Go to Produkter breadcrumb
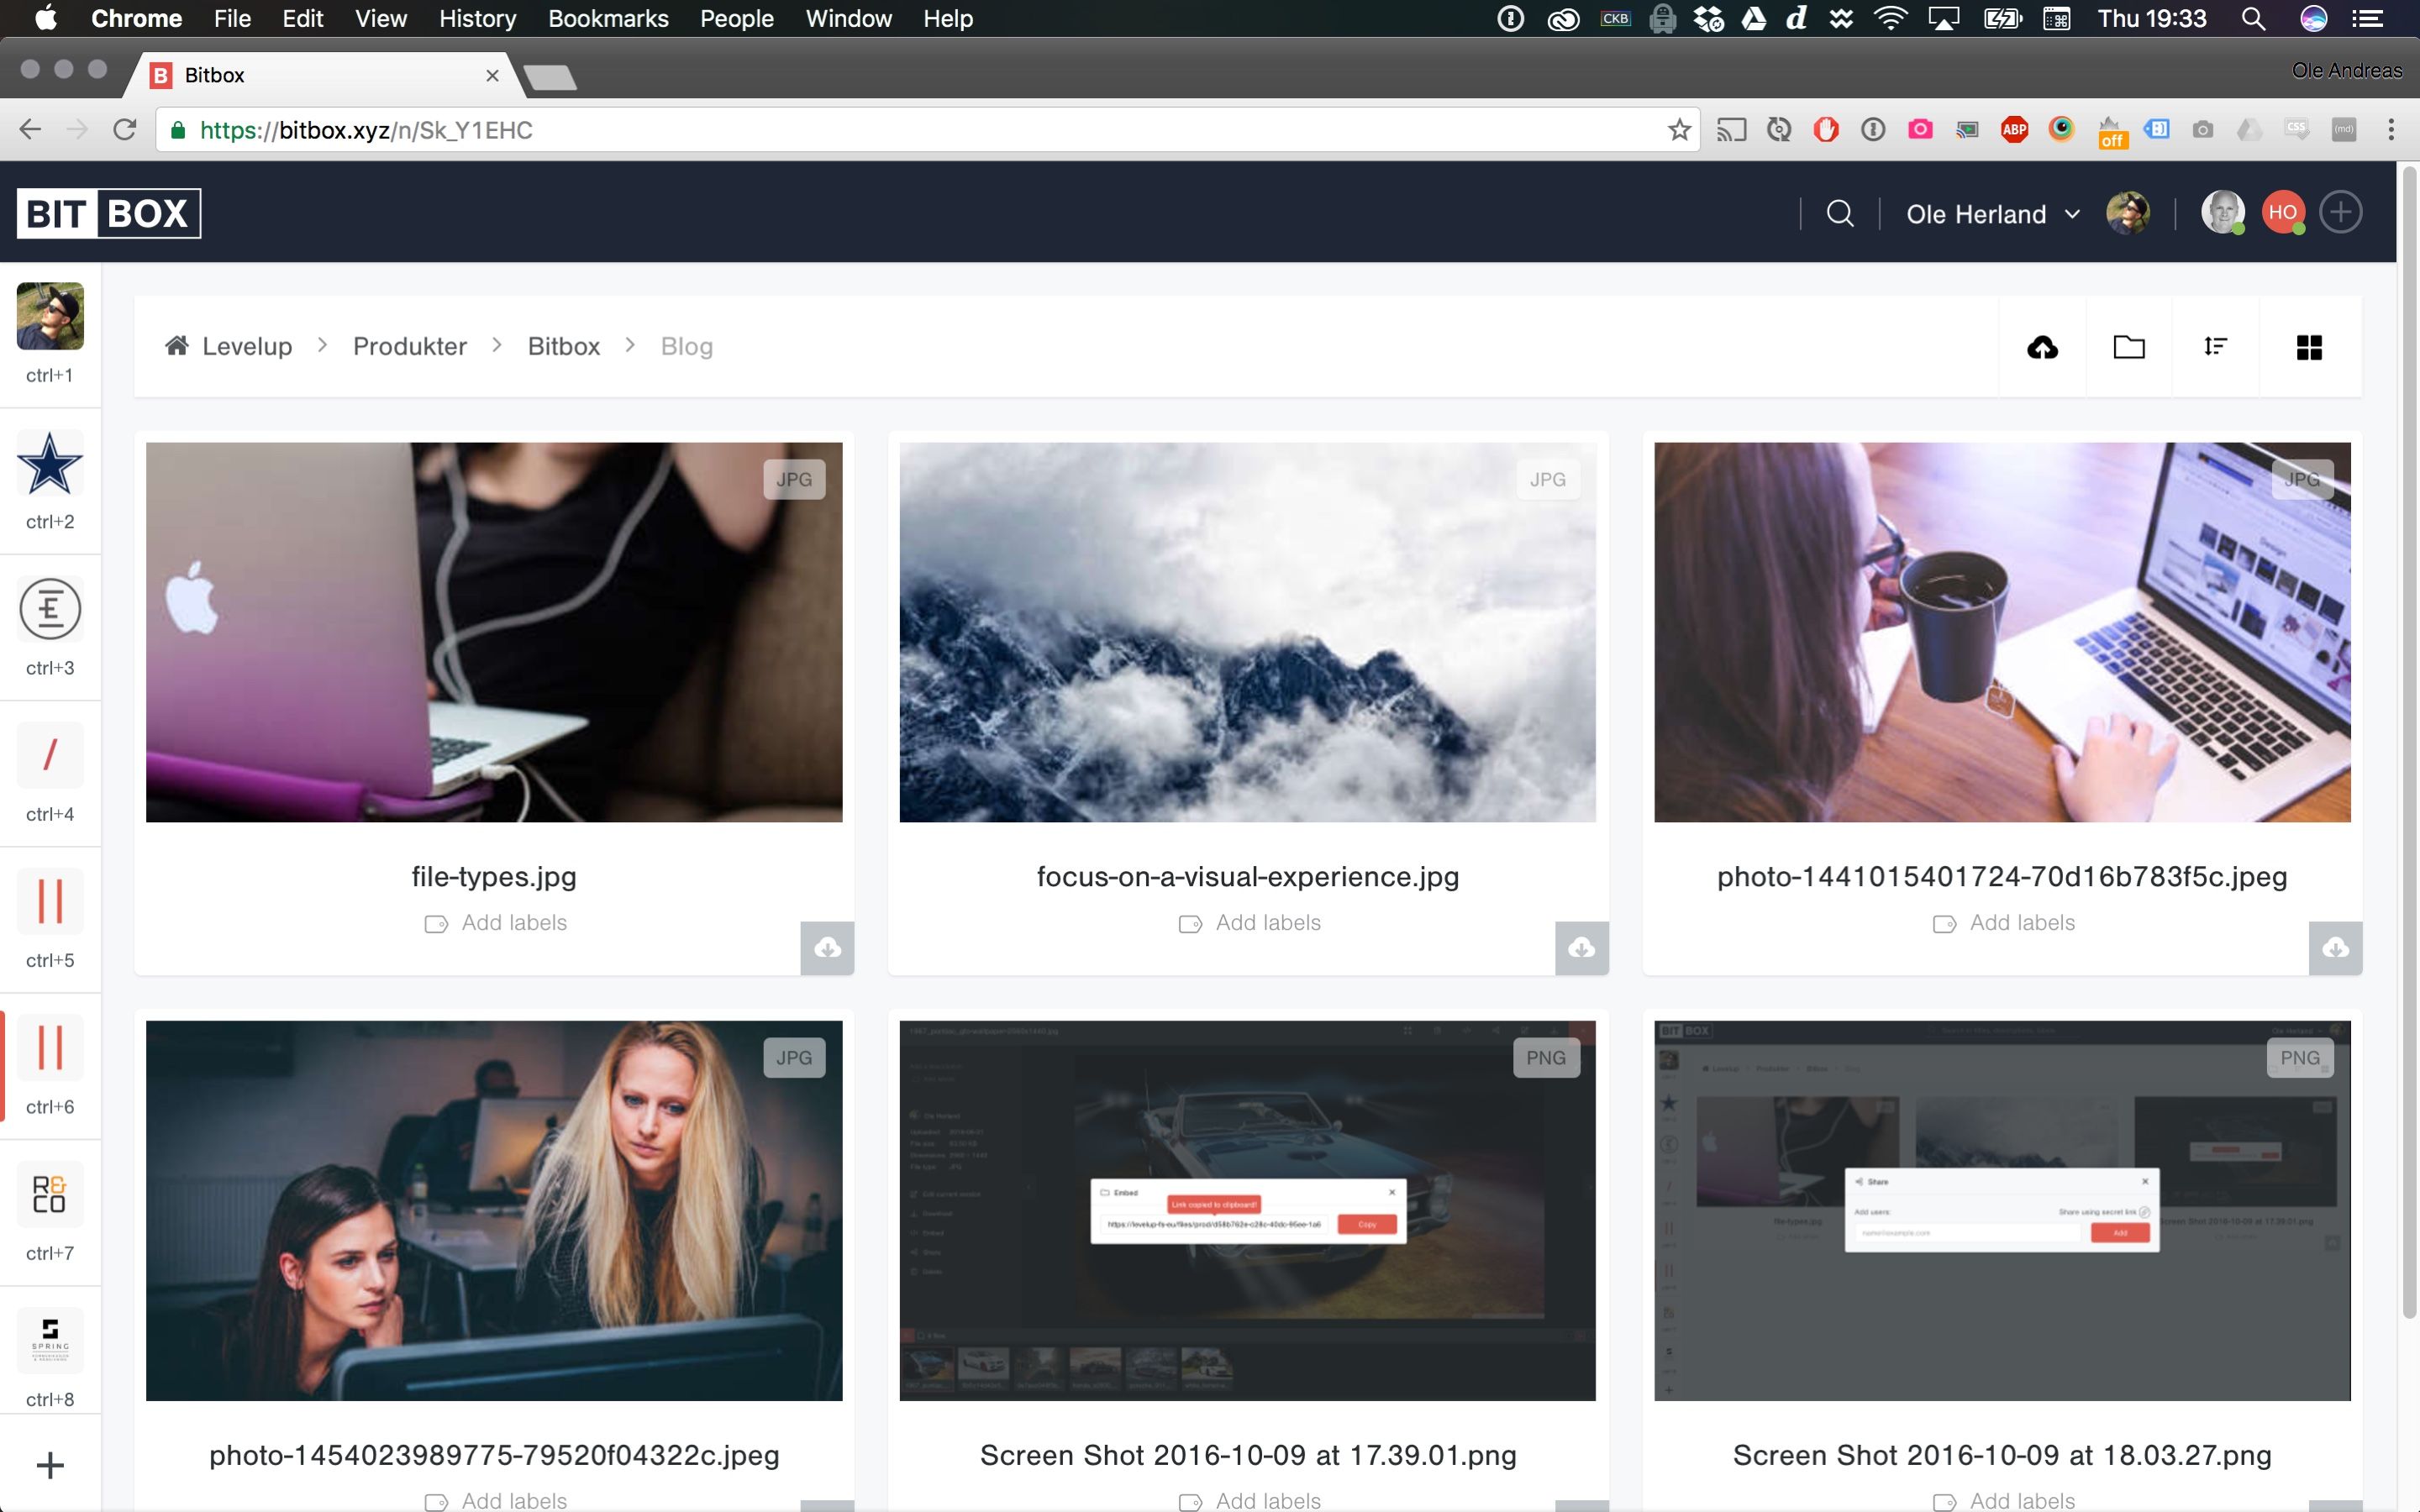The width and height of the screenshot is (2420, 1512). pos(410,346)
